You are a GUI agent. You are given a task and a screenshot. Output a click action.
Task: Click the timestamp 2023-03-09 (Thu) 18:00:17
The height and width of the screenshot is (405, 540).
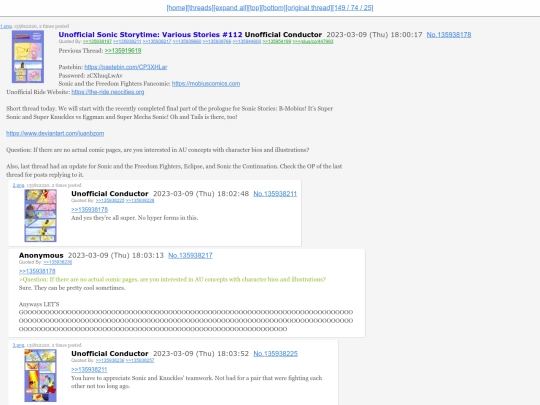click(374, 35)
